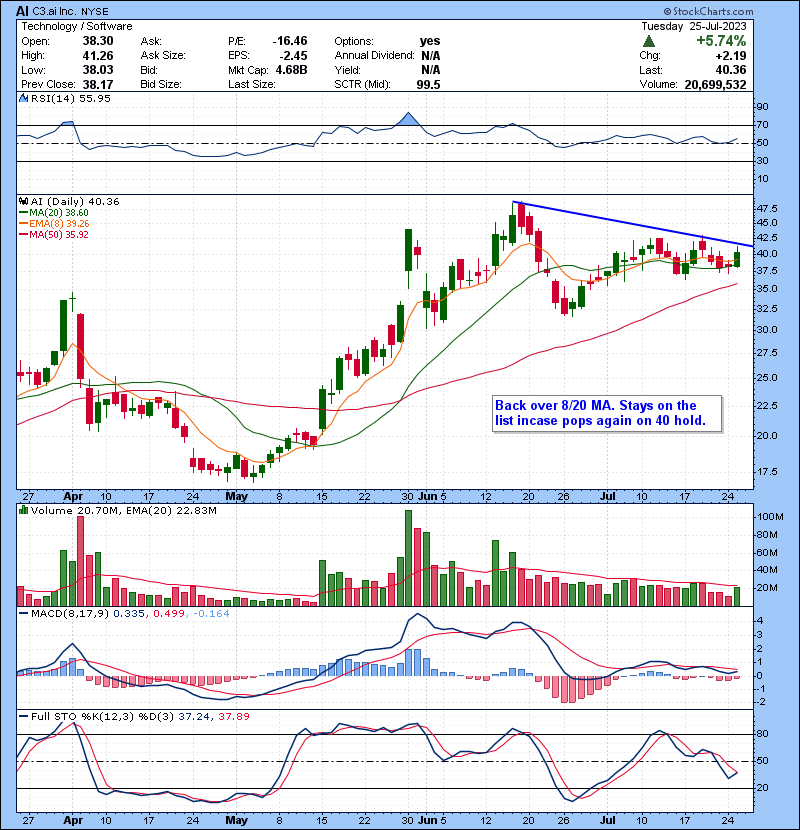Click the Low value 38.03
The height and width of the screenshot is (830, 800).
[x=98, y=70]
